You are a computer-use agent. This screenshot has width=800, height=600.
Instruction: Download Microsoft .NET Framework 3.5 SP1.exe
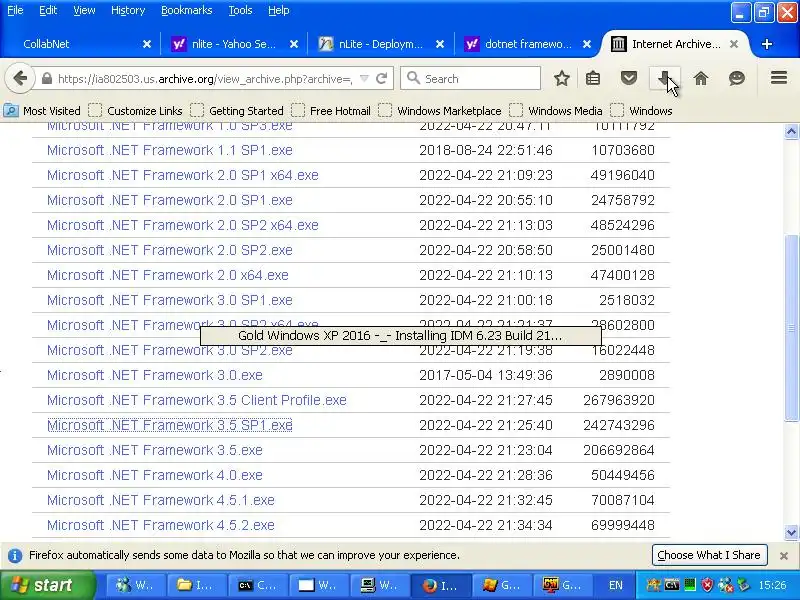(169, 426)
